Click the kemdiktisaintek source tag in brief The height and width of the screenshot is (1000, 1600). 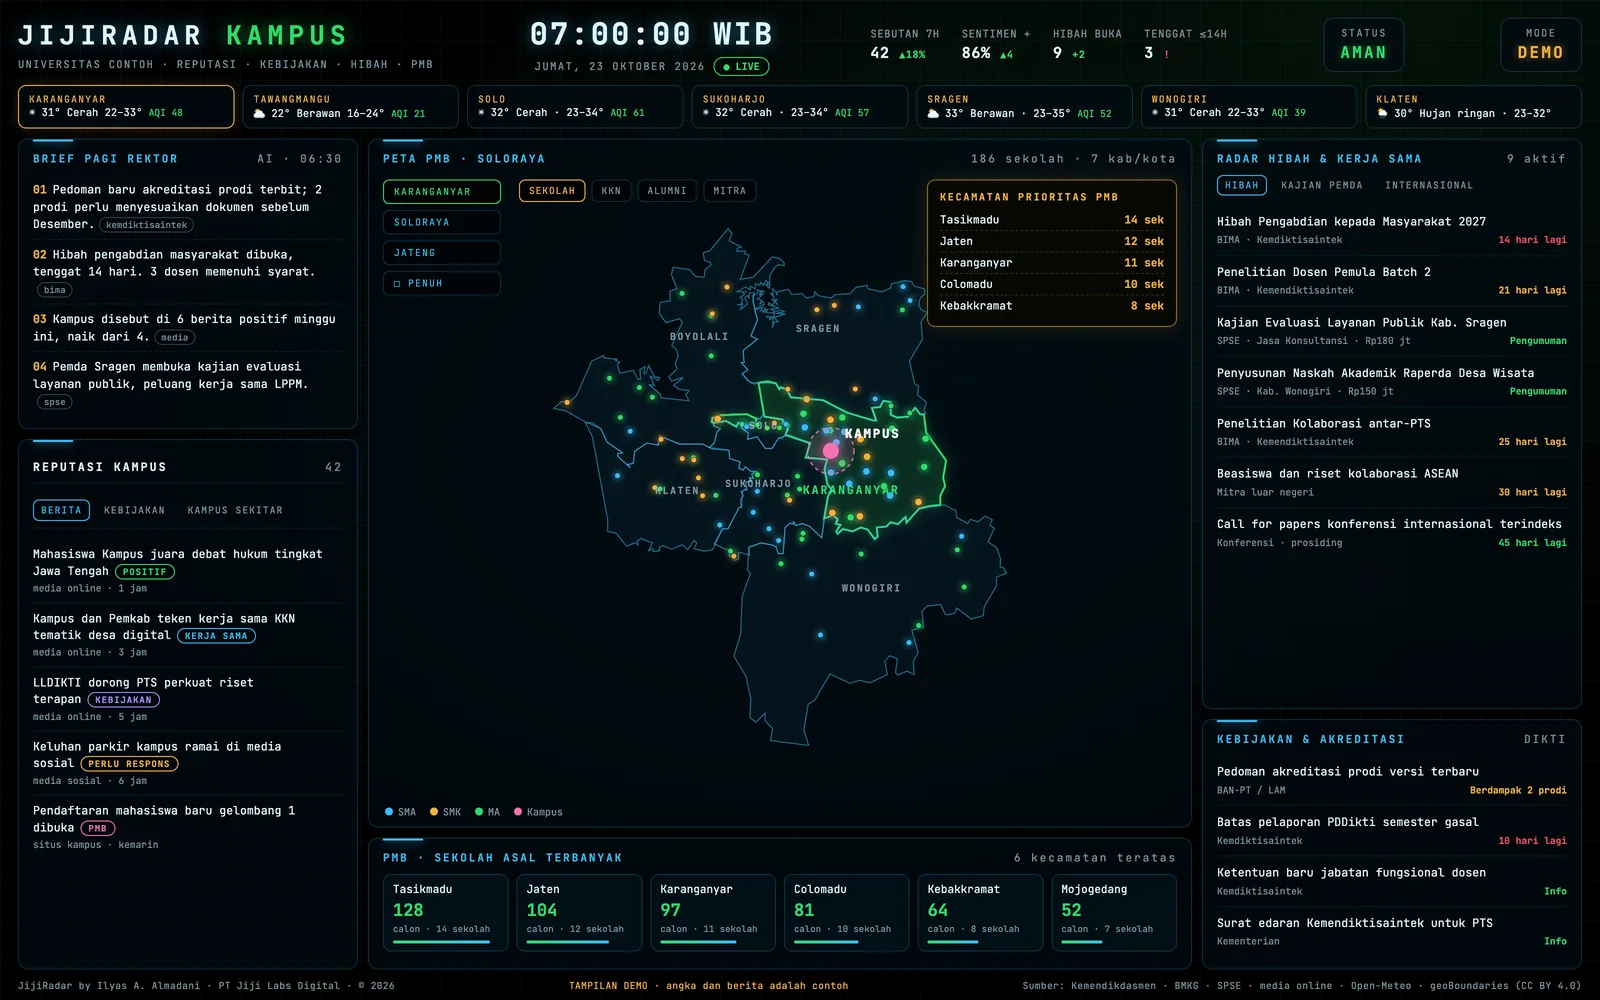pyautogui.click(x=146, y=226)
